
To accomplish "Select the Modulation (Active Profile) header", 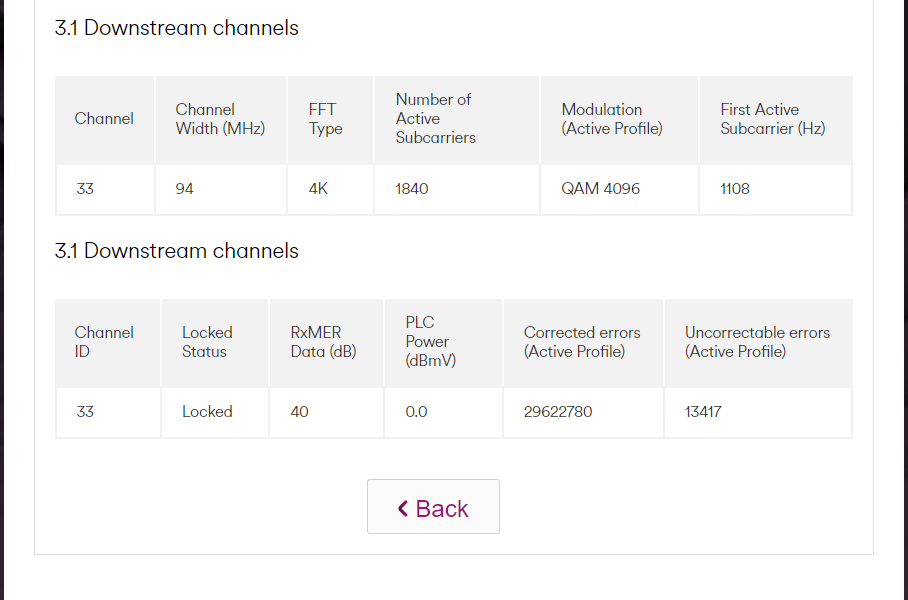I will coord(612,119).
